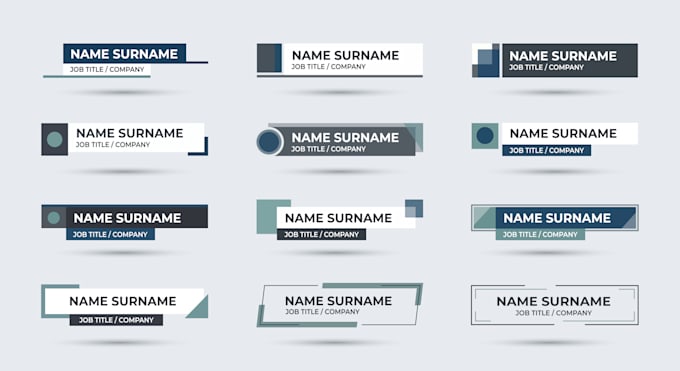This screenshot has width=680, height=371.
Task: Click the overlapping blue squares beside the charcoal banner
Action: 485,60
